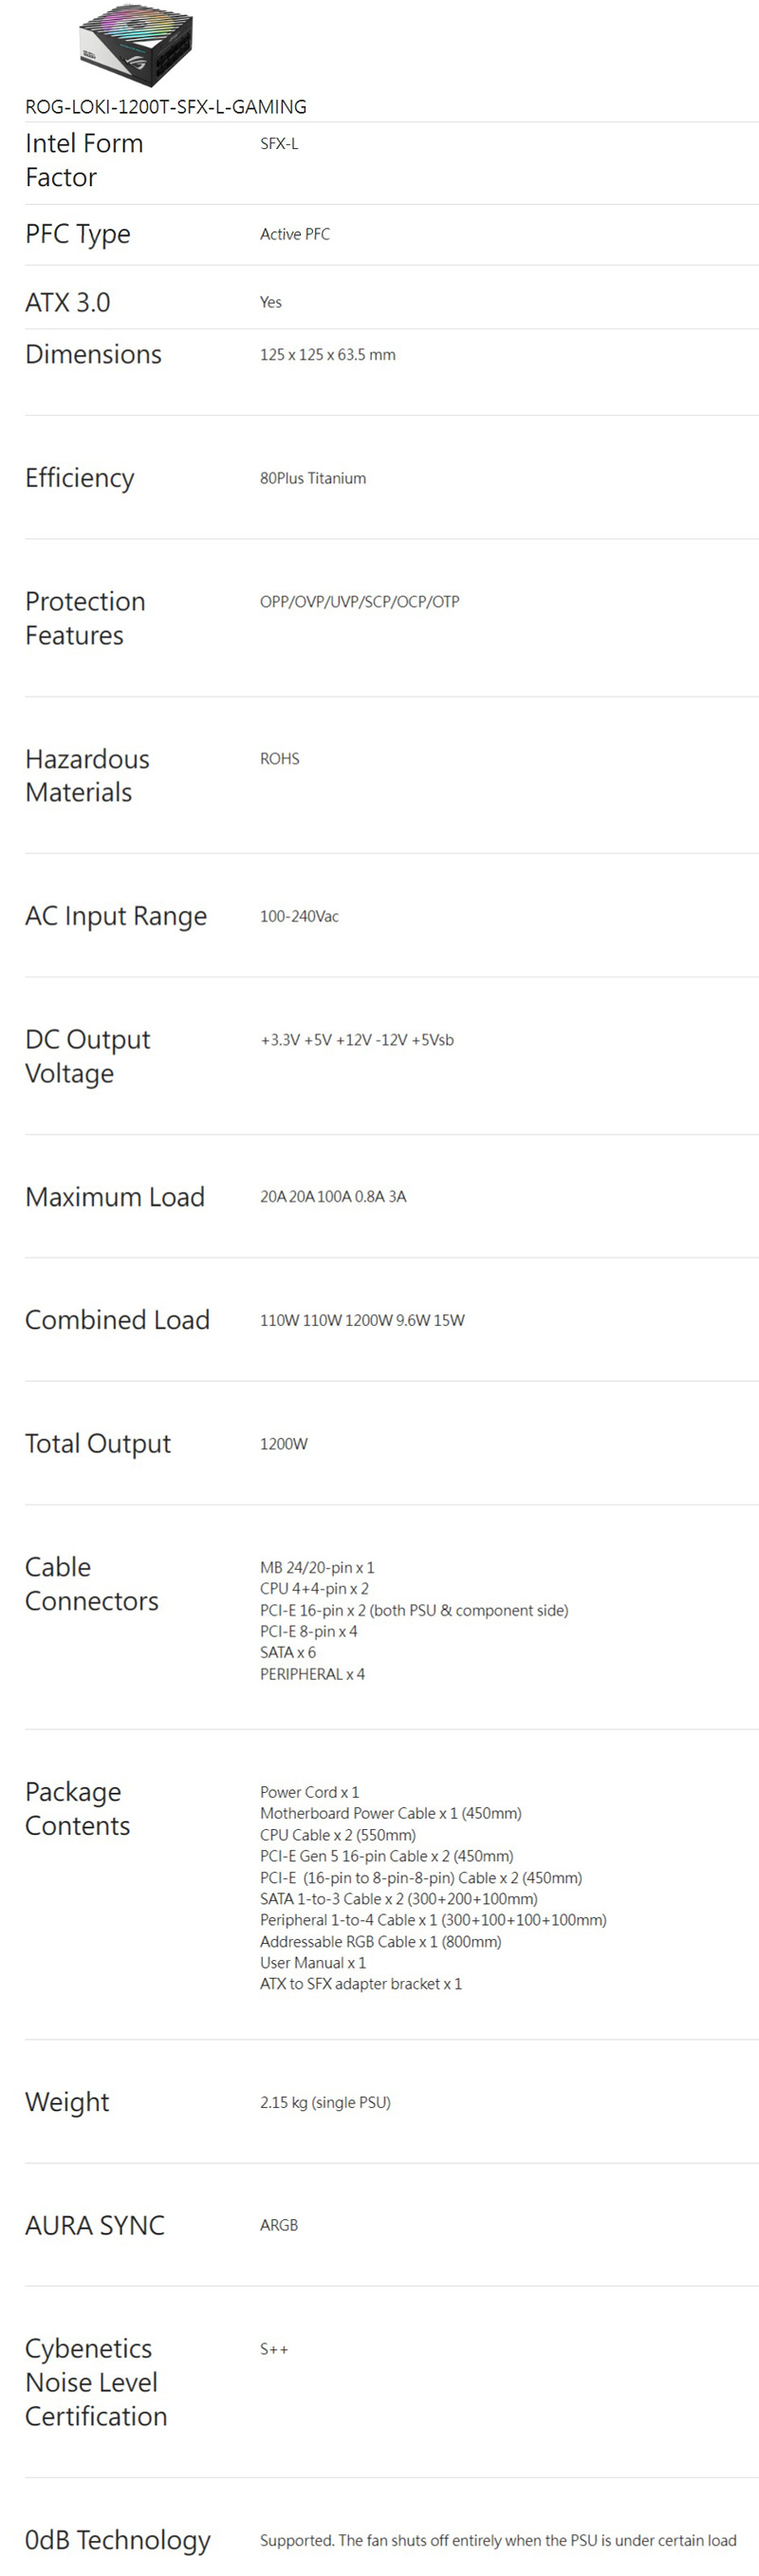
Task: Click the 0dB Technology heading
Action: point(118,2540)
